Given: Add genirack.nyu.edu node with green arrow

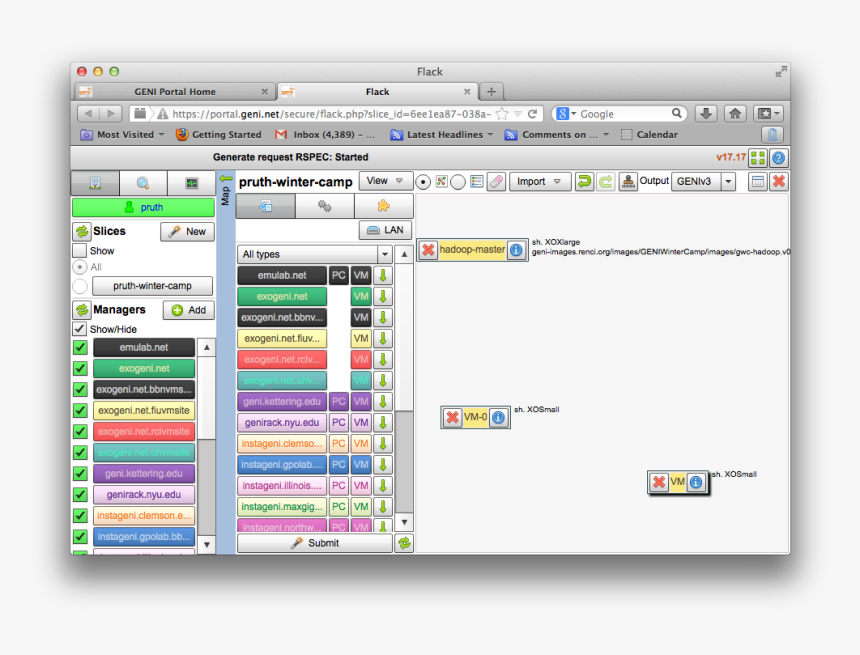Looking at the screenshot, I should point(383,422).
